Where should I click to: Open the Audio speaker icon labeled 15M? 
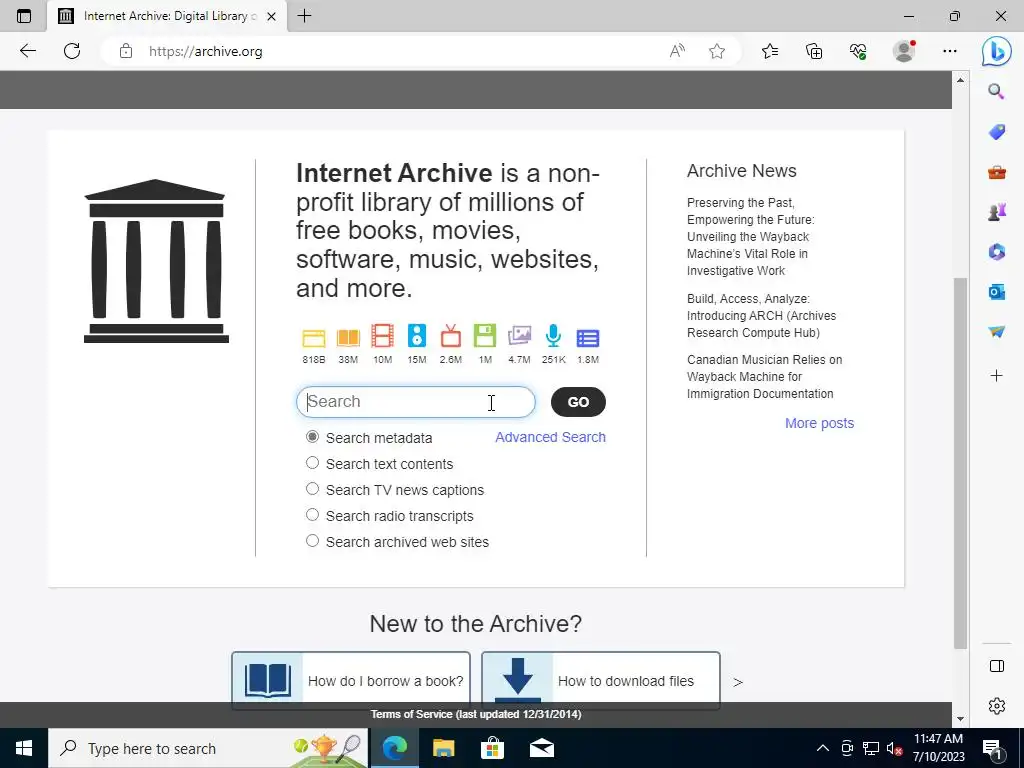point(417,336)
